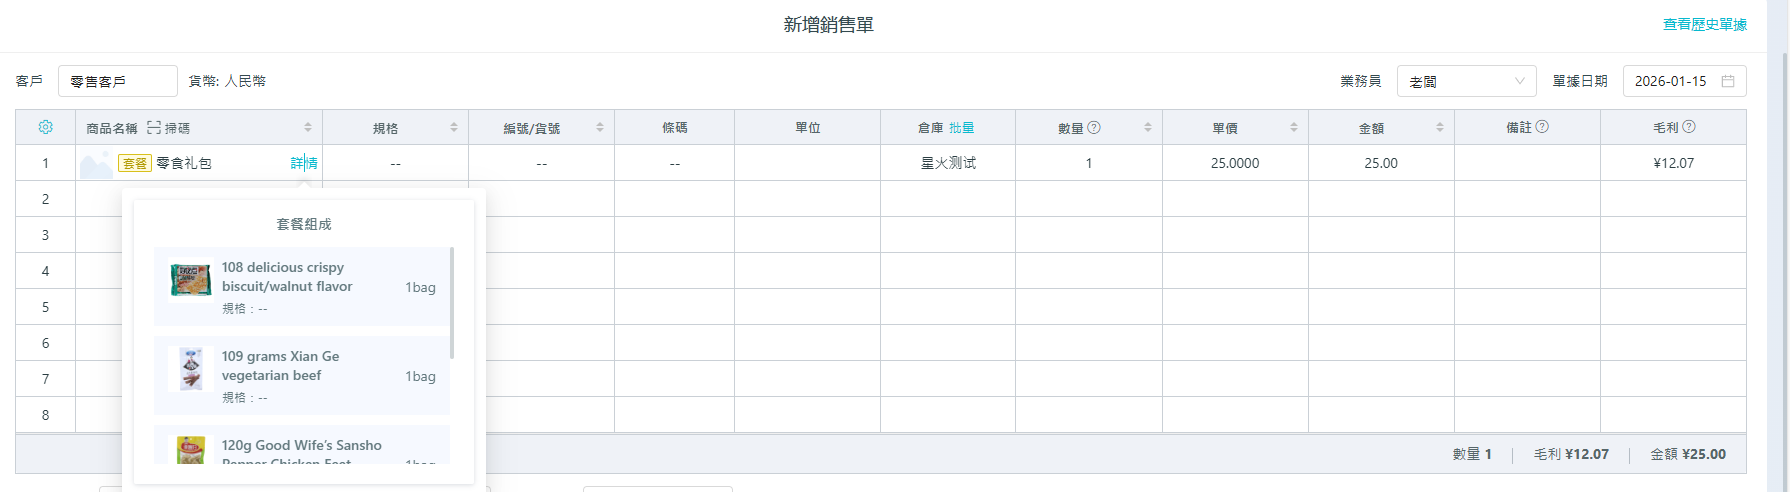Image resolution: width=1790 pixels, height=492 pixels.
Task: Sort by 單價 column arrows
Action: point(1294,128)
